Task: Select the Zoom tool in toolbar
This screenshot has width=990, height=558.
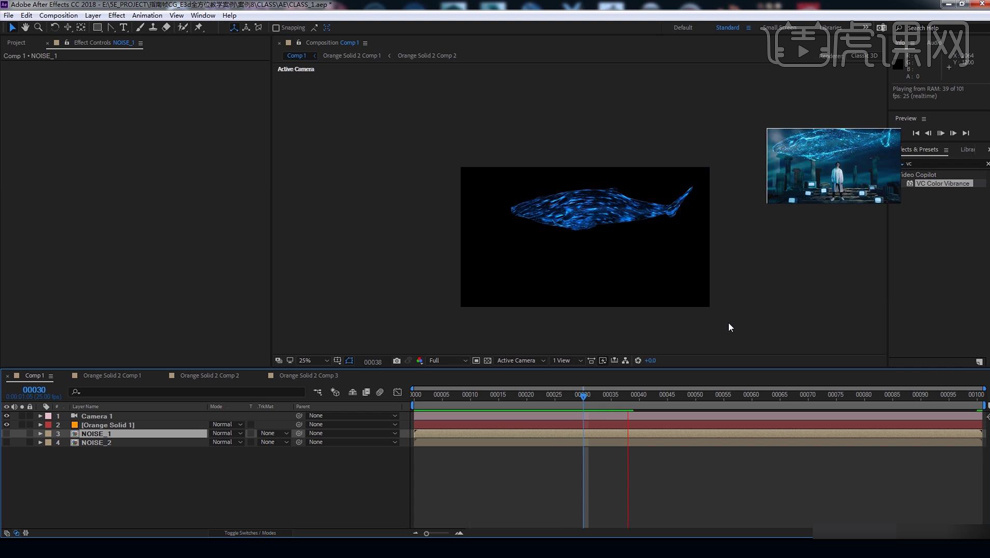Action: tap(38, 28)
